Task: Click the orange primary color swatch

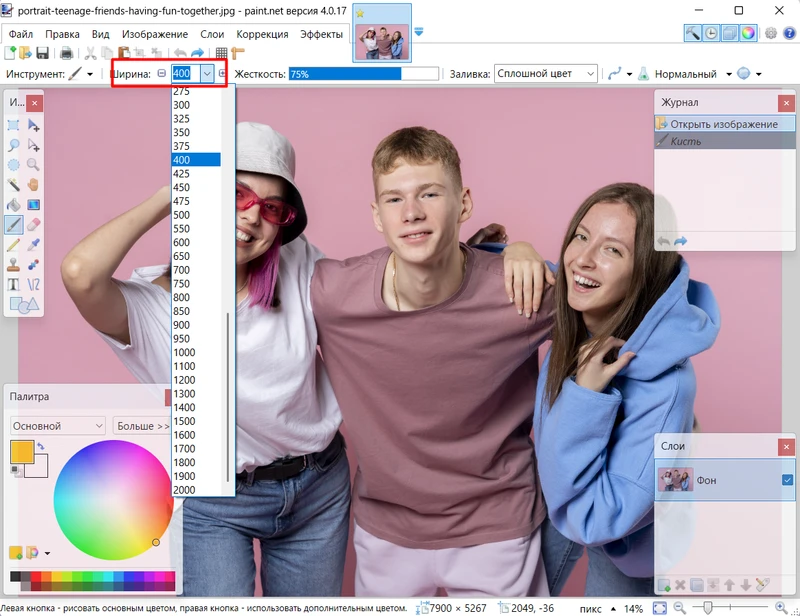Action: coord(22,452)
